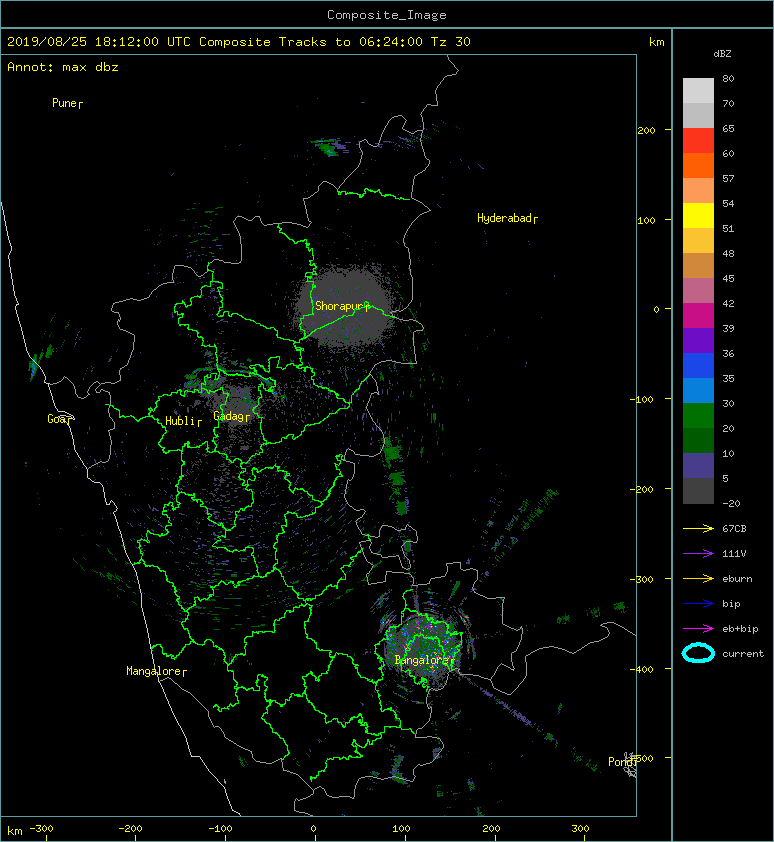Click the 0 horizontal axis tick label

(313, 829)
